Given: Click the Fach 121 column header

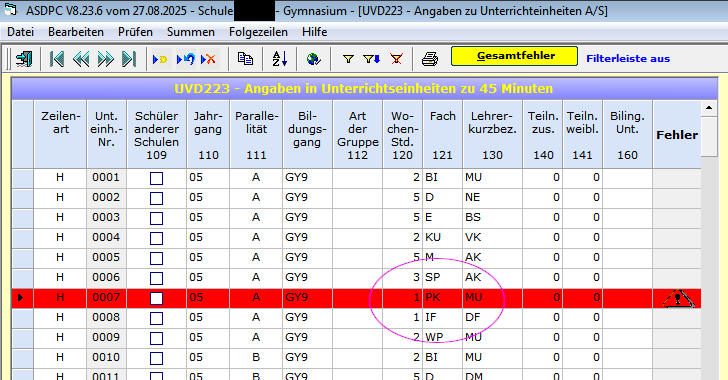Looking at the screenshot, I should [442, 135].
